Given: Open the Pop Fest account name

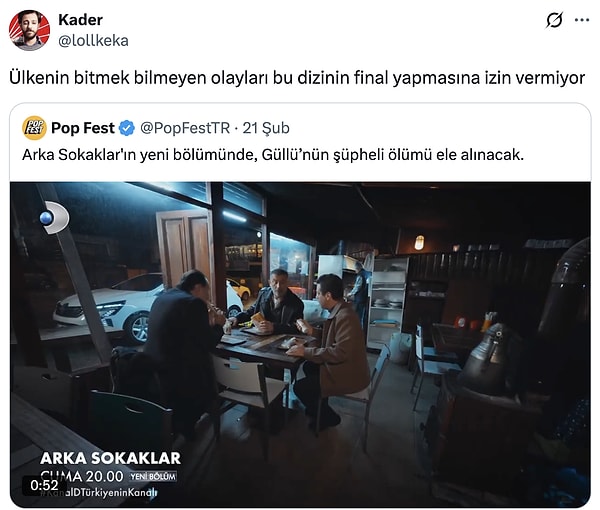Looking at the screenshot, I should point(83,128).
